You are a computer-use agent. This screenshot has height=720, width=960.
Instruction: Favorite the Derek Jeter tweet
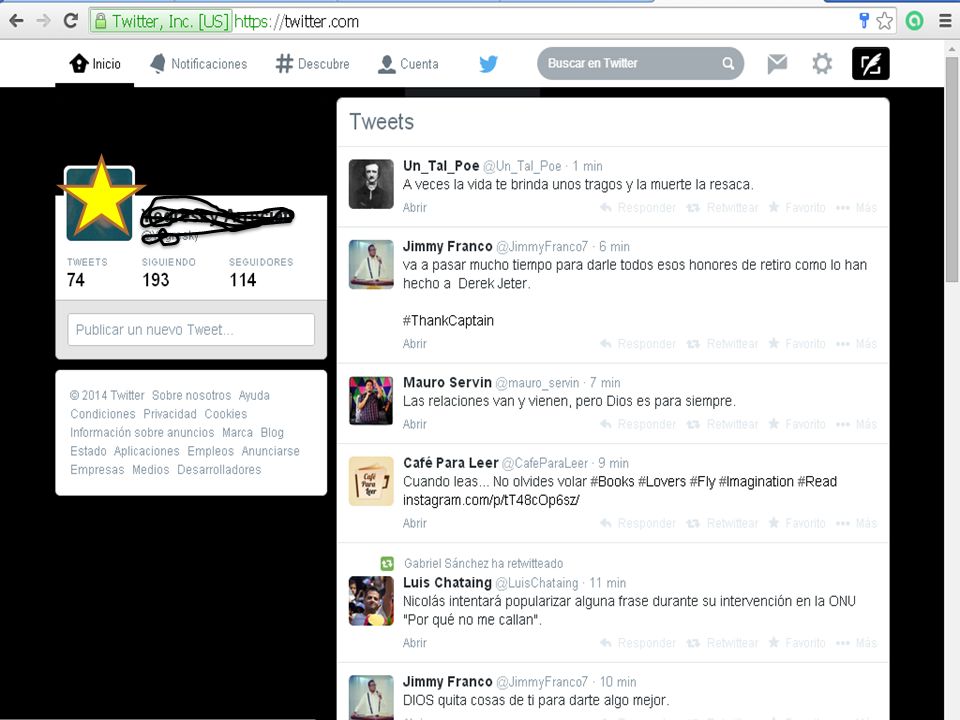797,343
